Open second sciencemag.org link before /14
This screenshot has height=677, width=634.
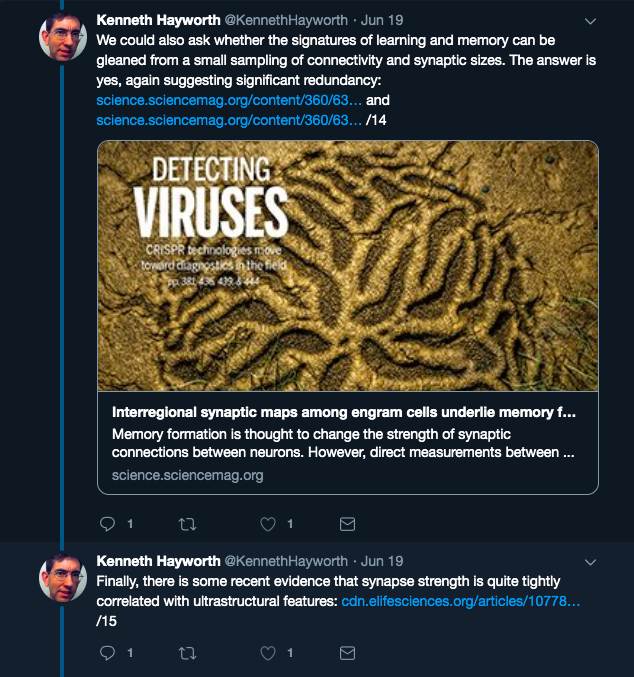(x=229, y=120)
